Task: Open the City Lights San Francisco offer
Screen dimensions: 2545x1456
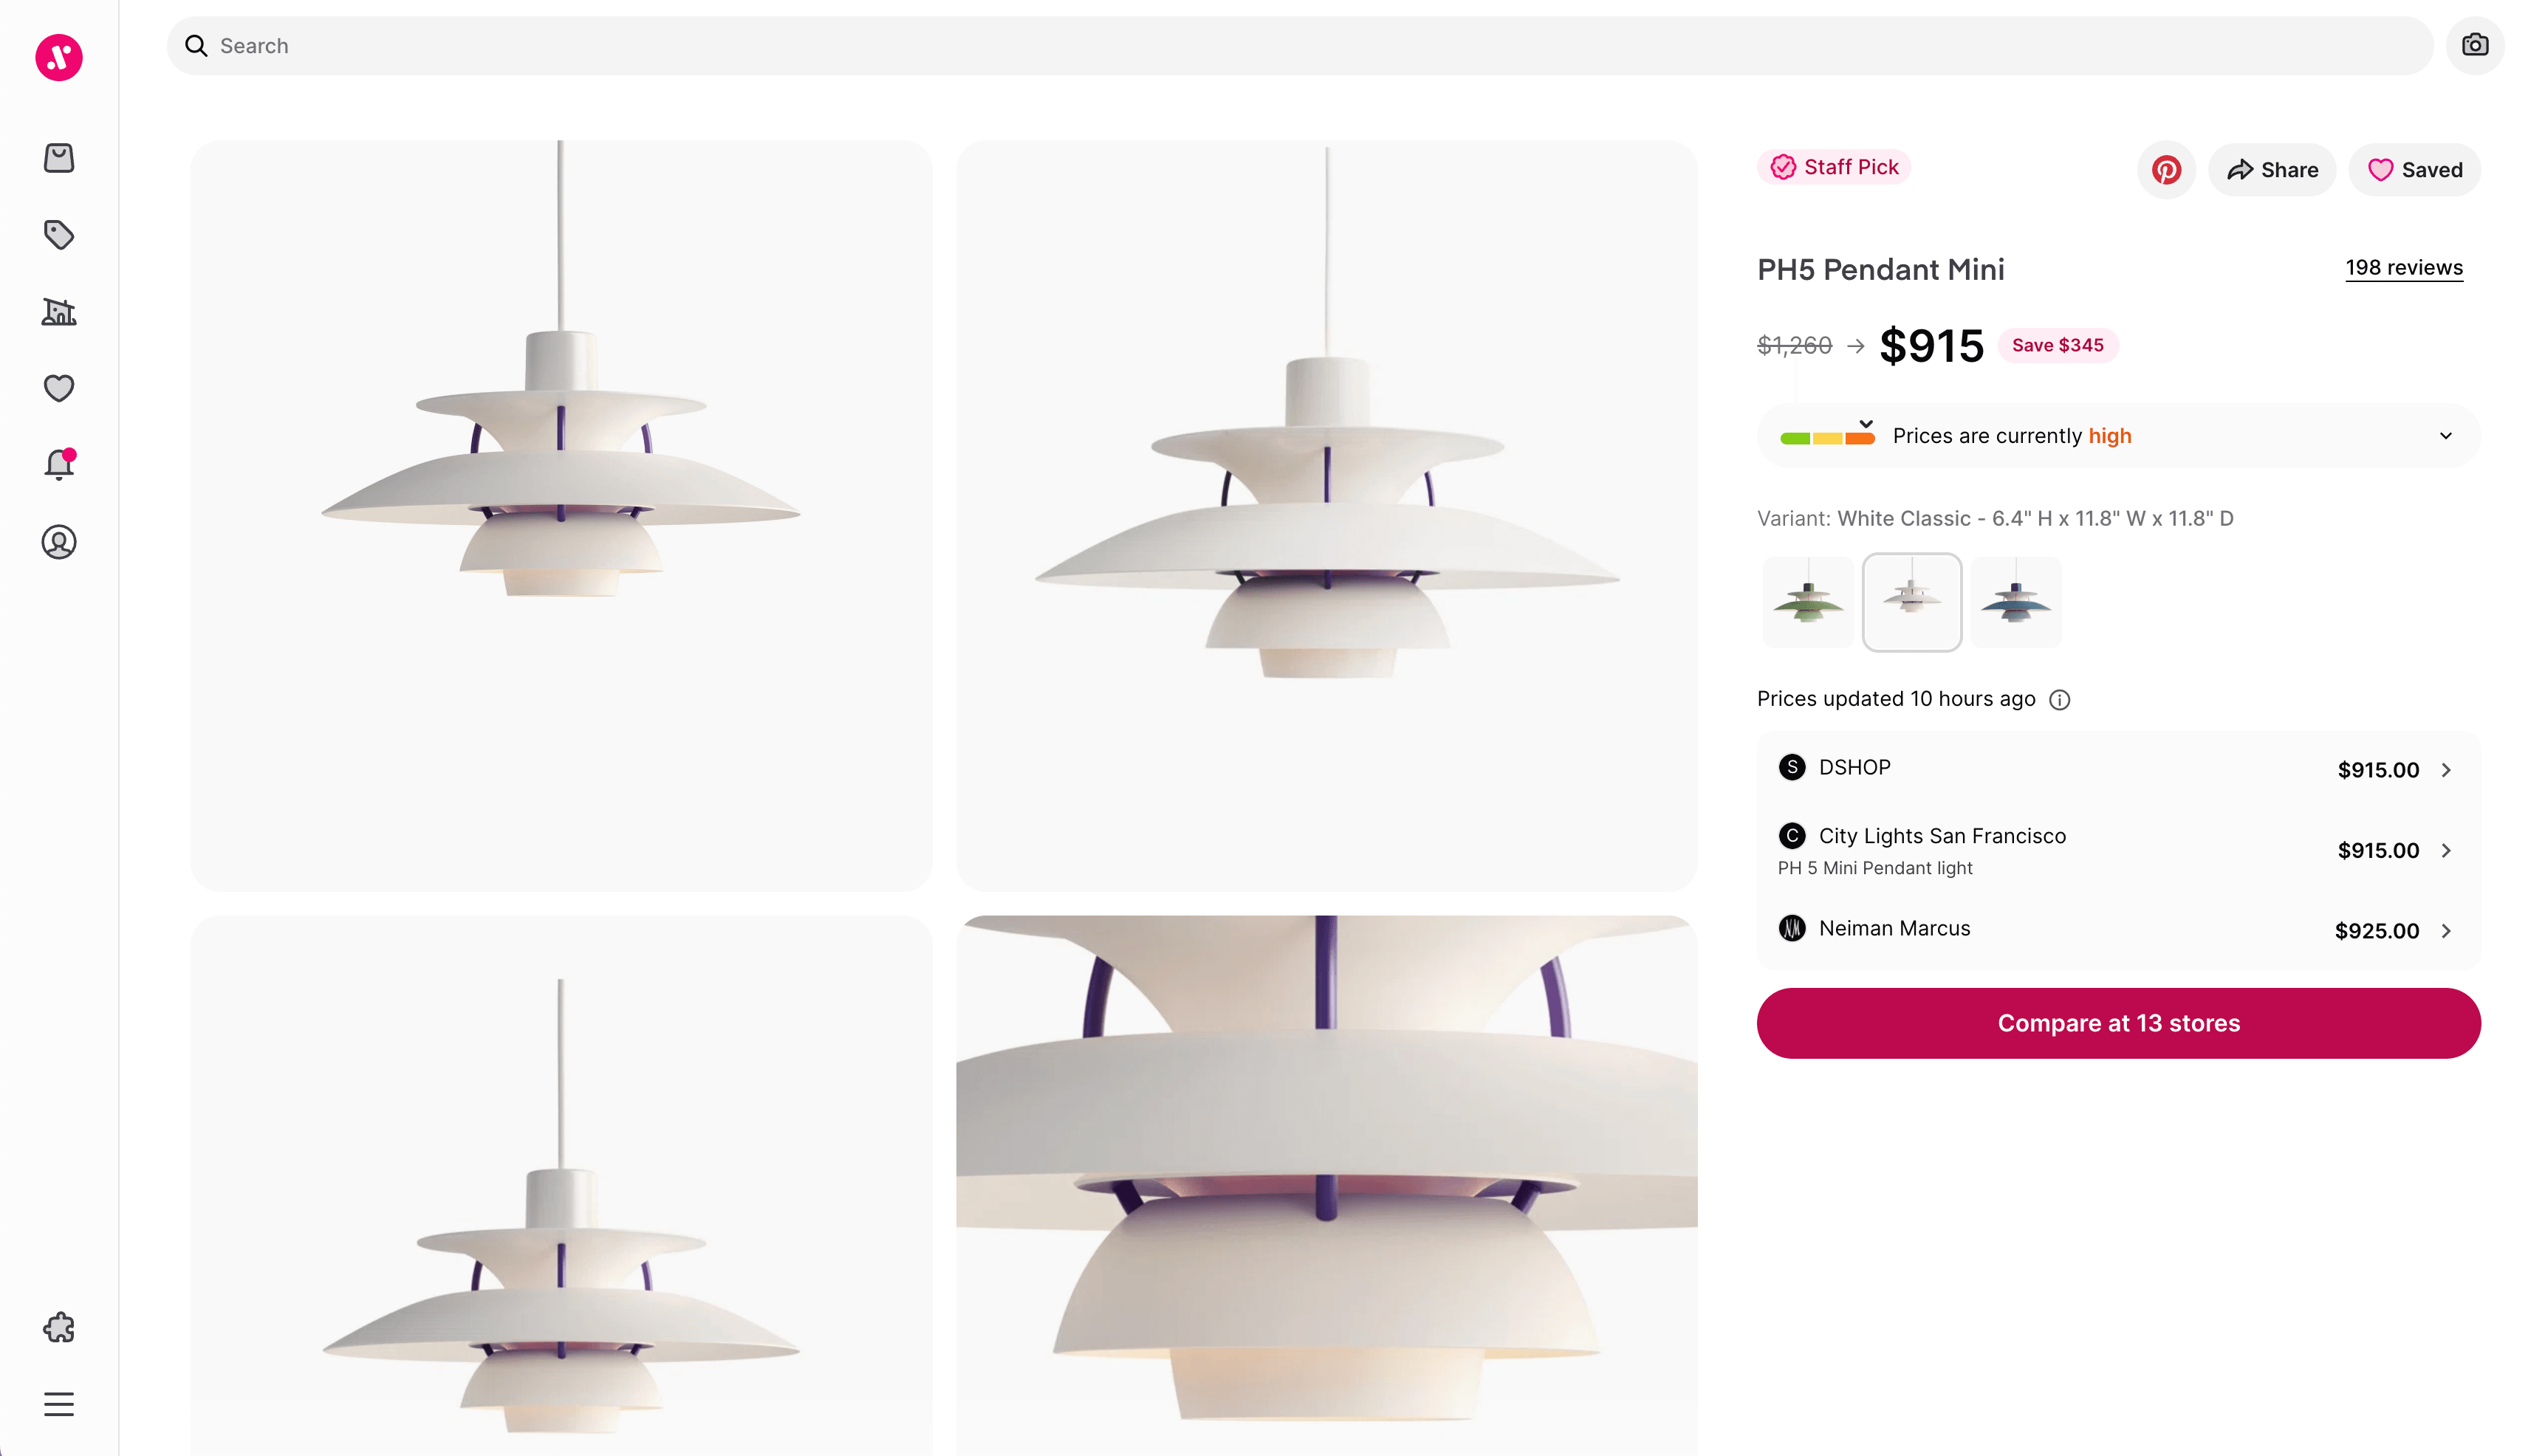Action: click(x=2118, y=850)
